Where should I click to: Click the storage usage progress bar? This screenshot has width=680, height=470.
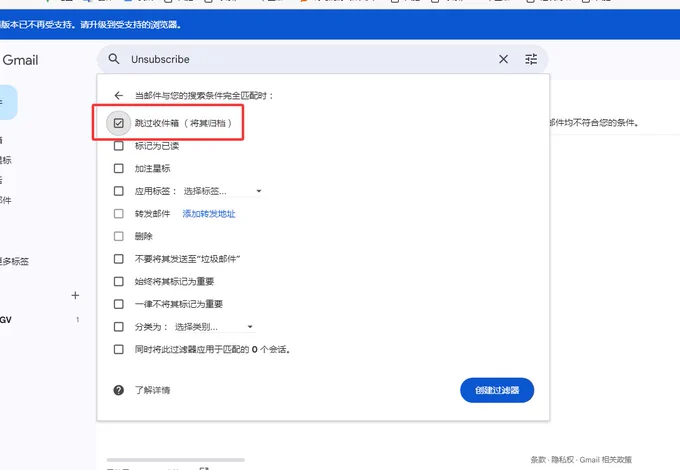[176, 460]
